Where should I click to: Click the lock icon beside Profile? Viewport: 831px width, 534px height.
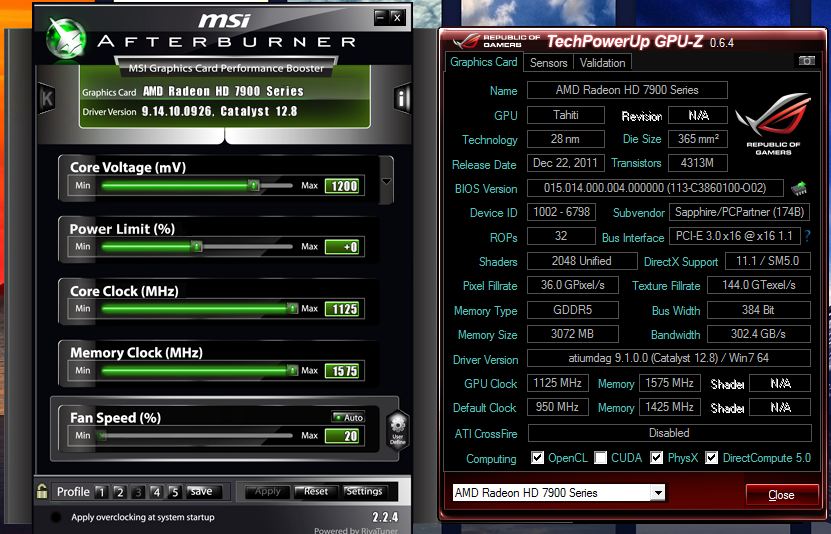pyautogui.click(x=42, y=491)
